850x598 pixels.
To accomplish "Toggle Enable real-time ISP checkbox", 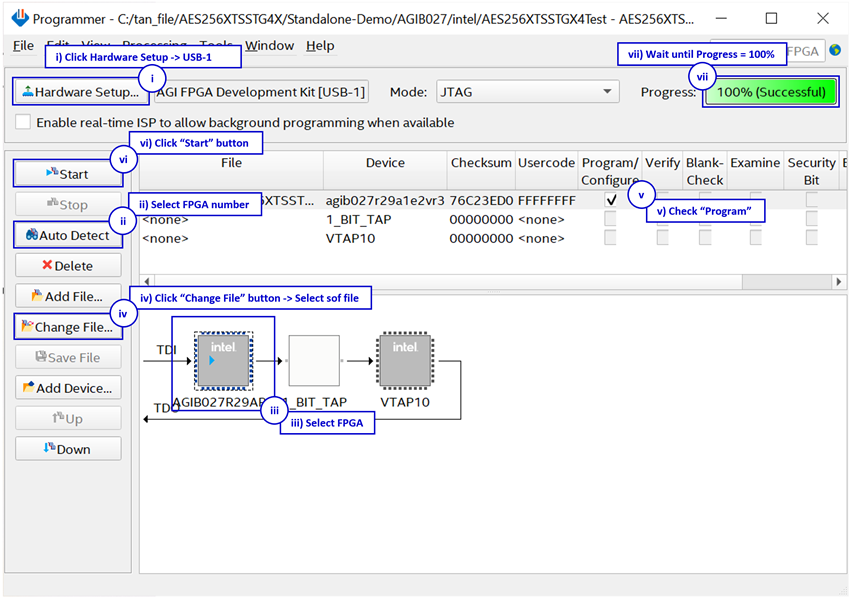I will tap(23, 122).
